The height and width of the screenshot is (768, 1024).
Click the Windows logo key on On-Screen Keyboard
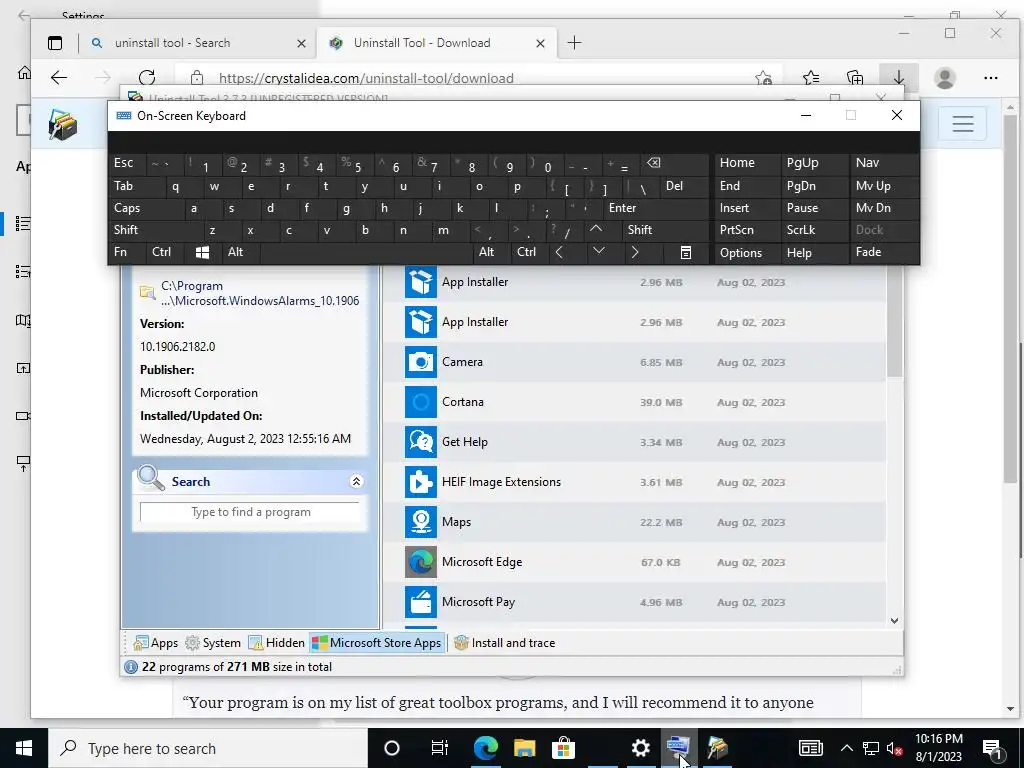202,252
